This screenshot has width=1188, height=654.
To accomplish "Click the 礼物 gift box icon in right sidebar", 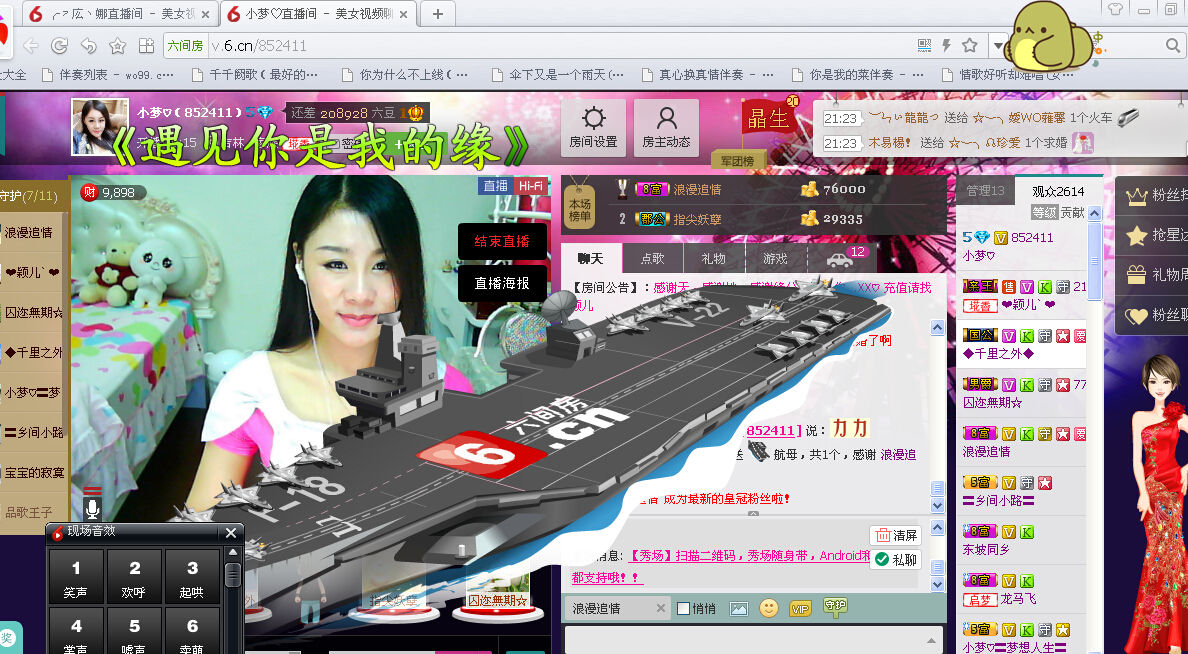I will [1136, 274].
